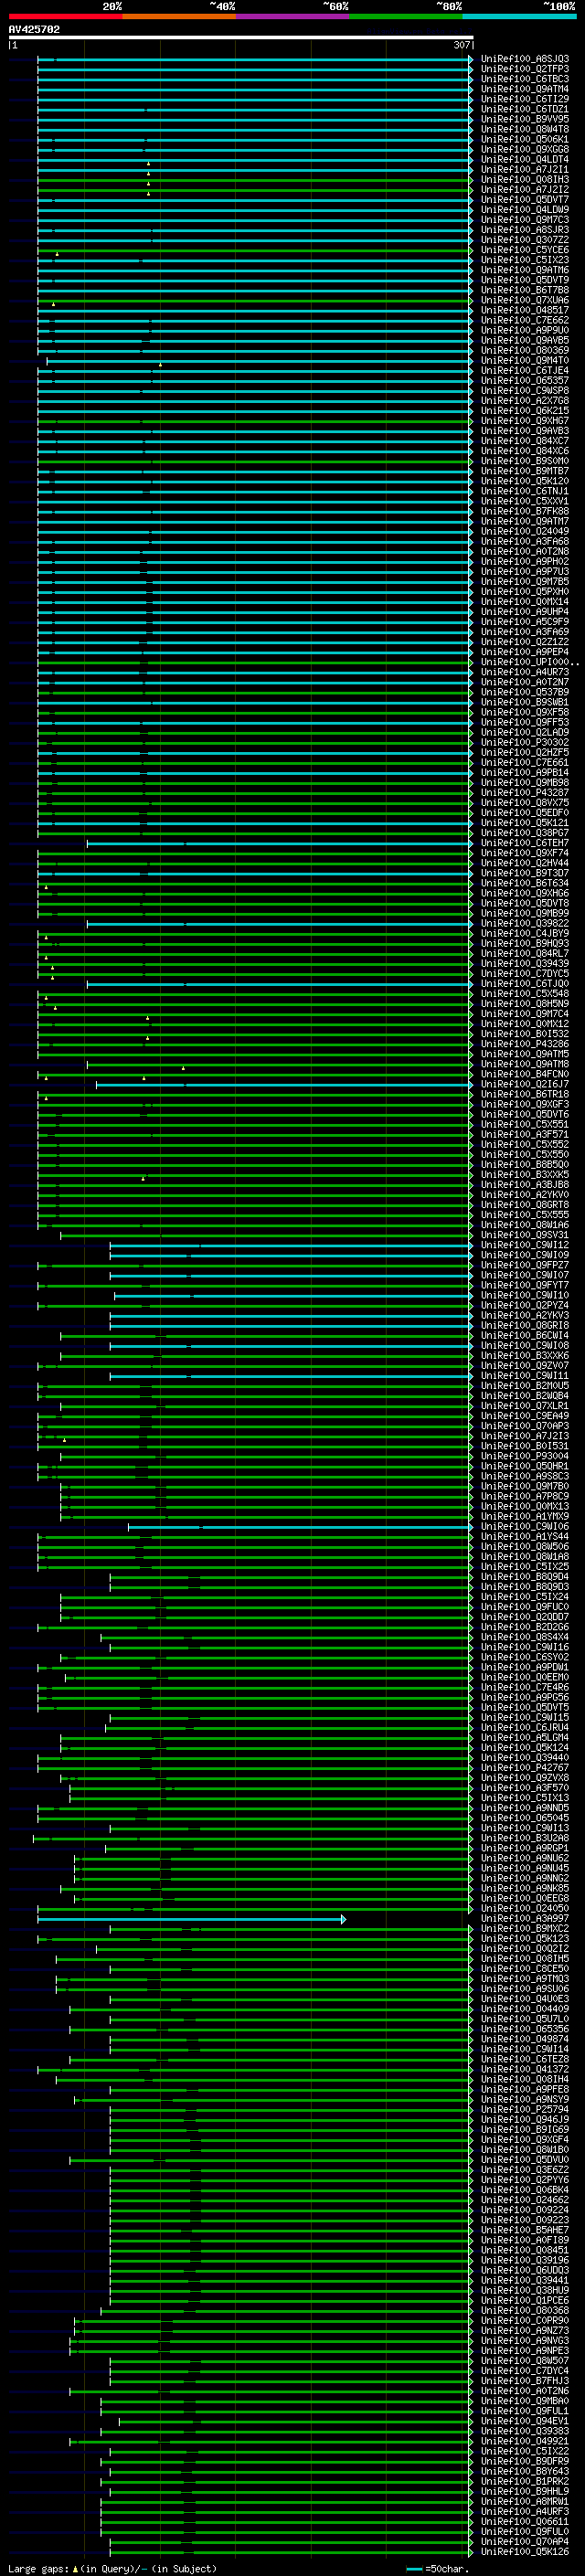This screenshot has height=2576, width=585.
Task: Select hit label UniRef100_C9WI09
Action: 525,1255
